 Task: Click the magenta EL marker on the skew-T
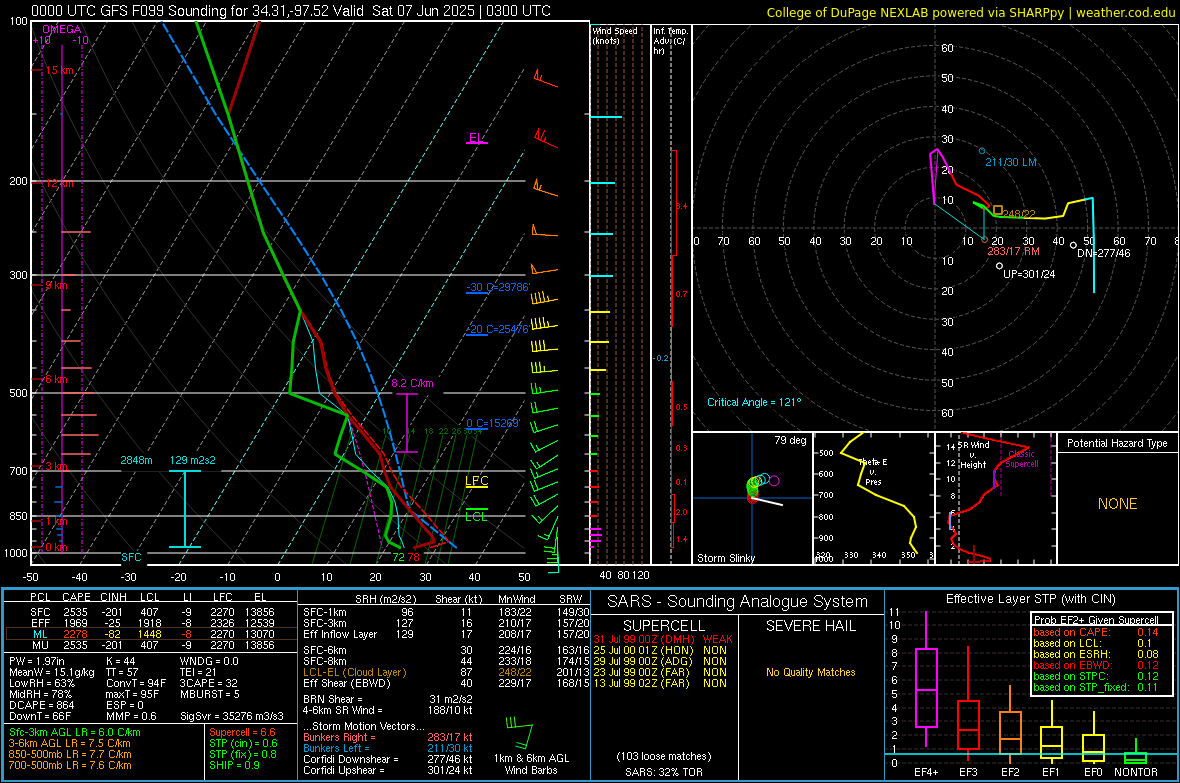tap(476, 139)
